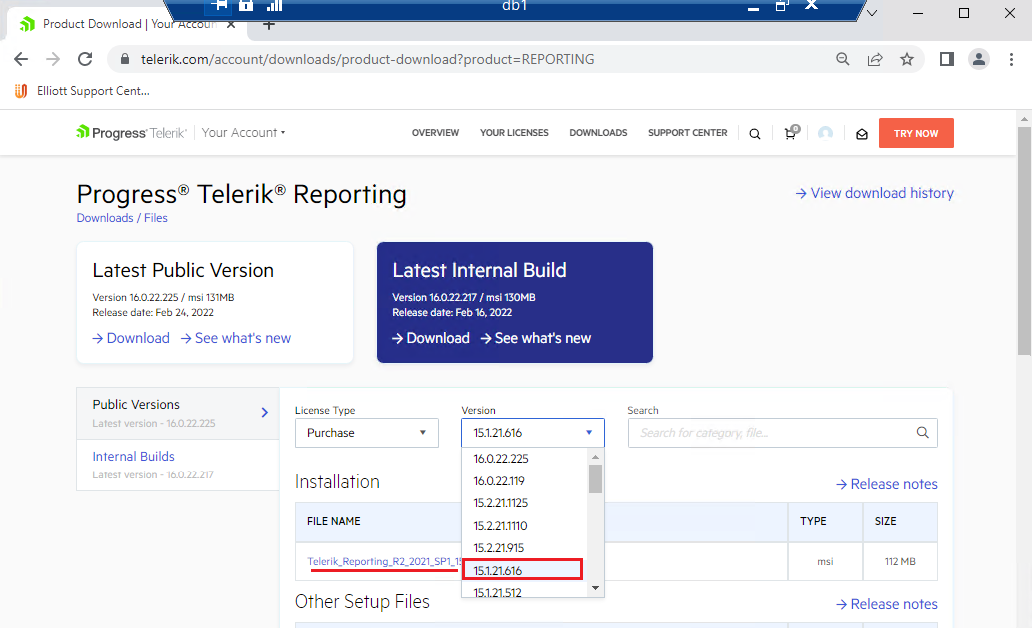
Task: Click the version list scroll-down arrow
Action: (596, 588)
